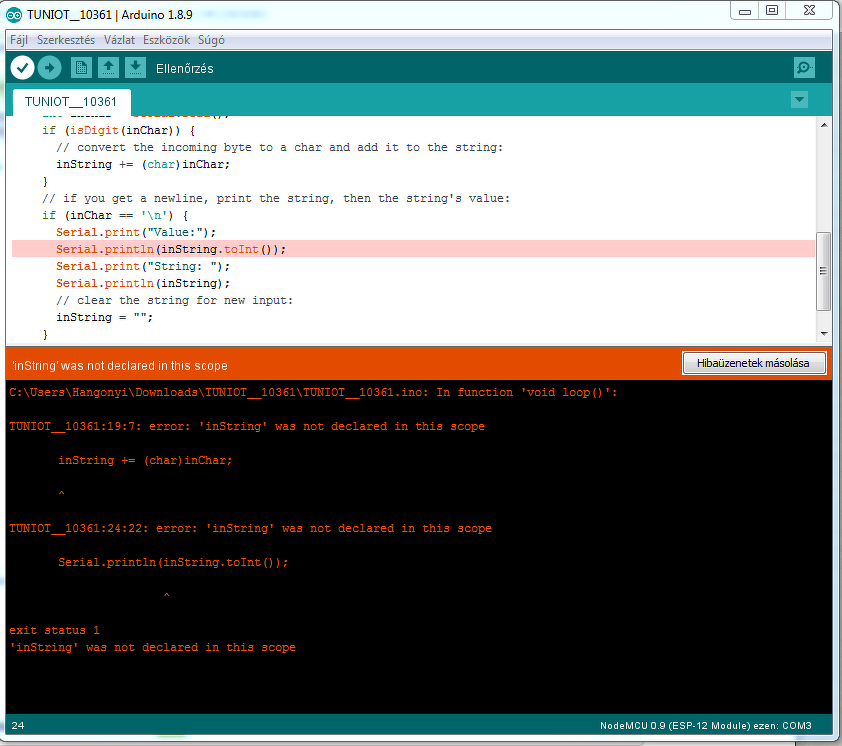Click the line 'inString += (char)inChar;' in editor

[143, 164]
